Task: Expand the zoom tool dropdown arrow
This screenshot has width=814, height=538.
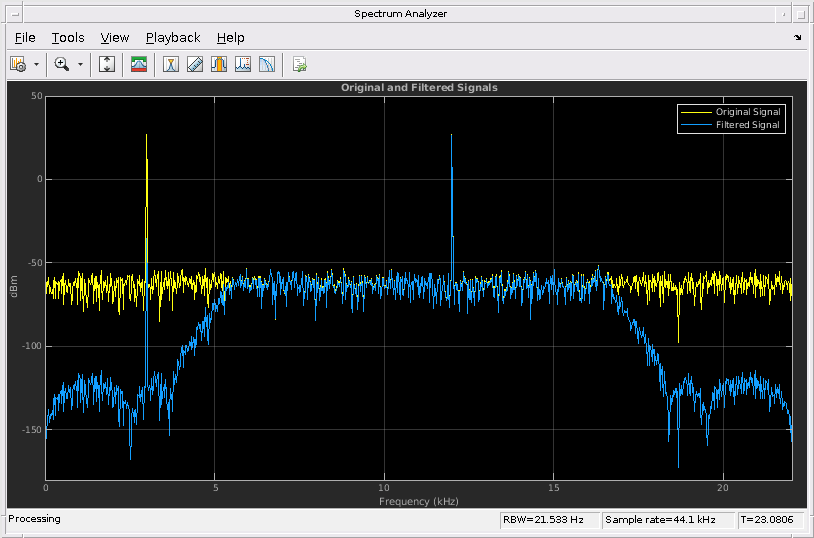Action: tap(80, 64)
